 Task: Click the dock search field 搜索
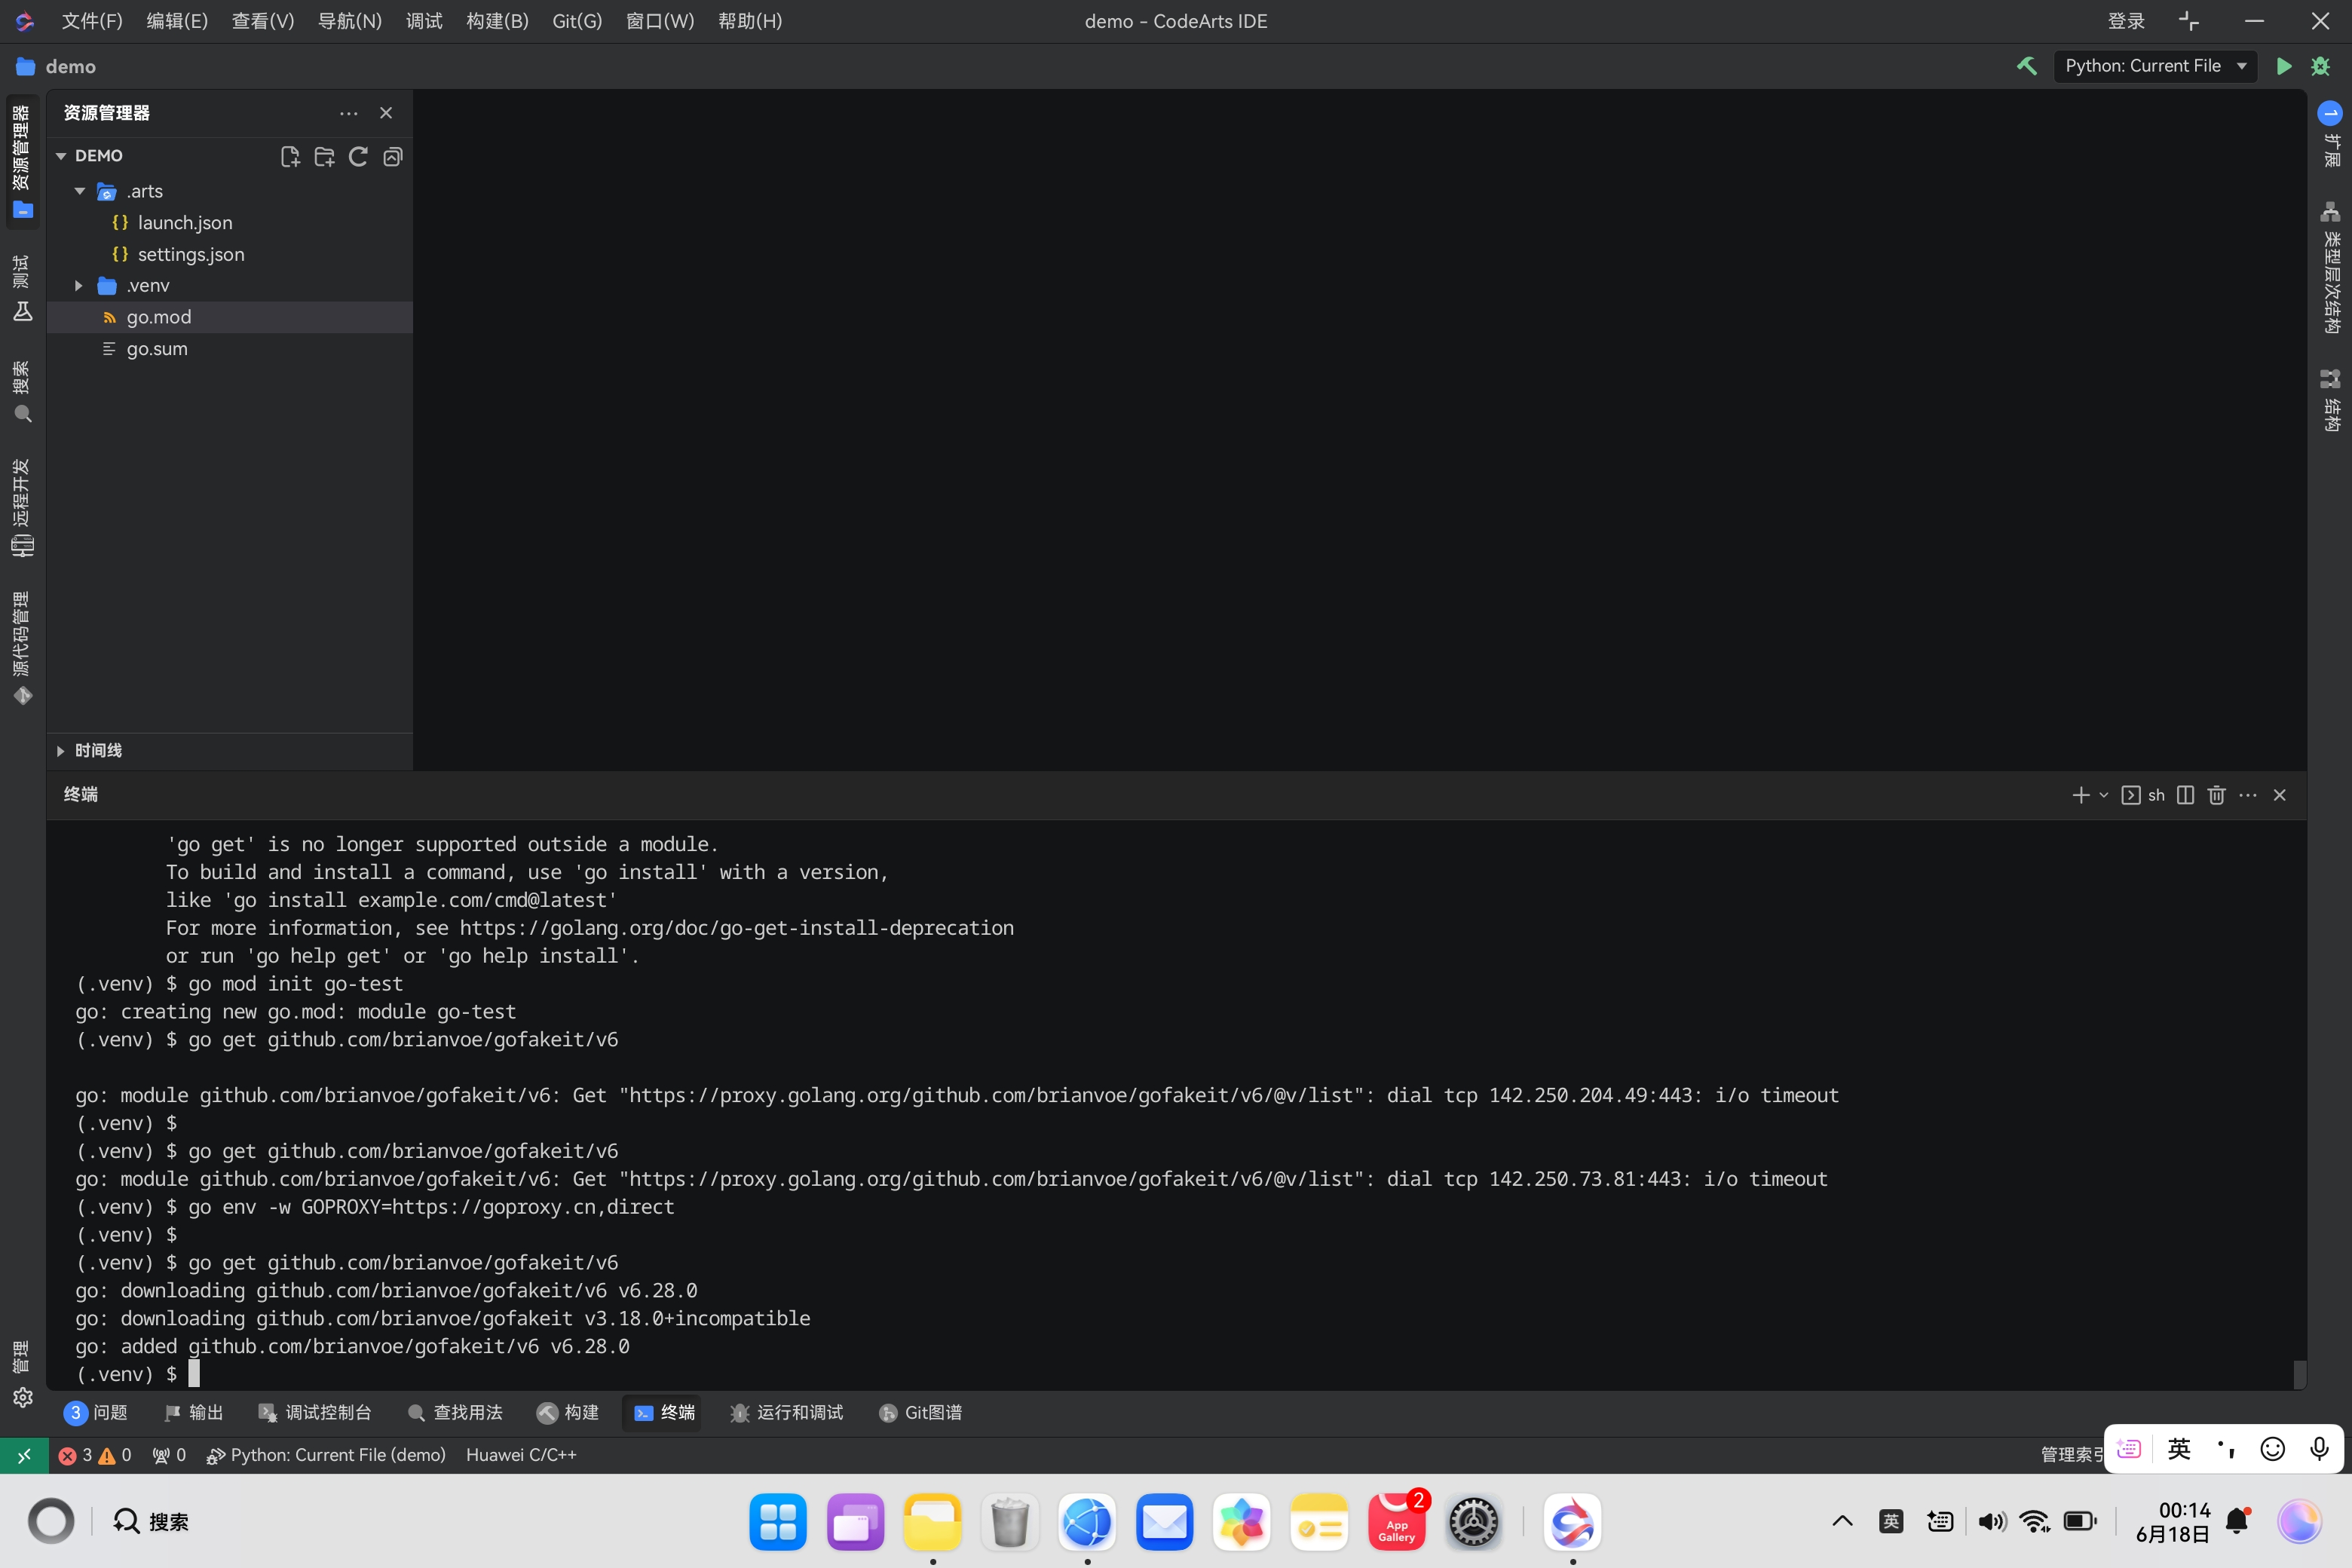151,1522
